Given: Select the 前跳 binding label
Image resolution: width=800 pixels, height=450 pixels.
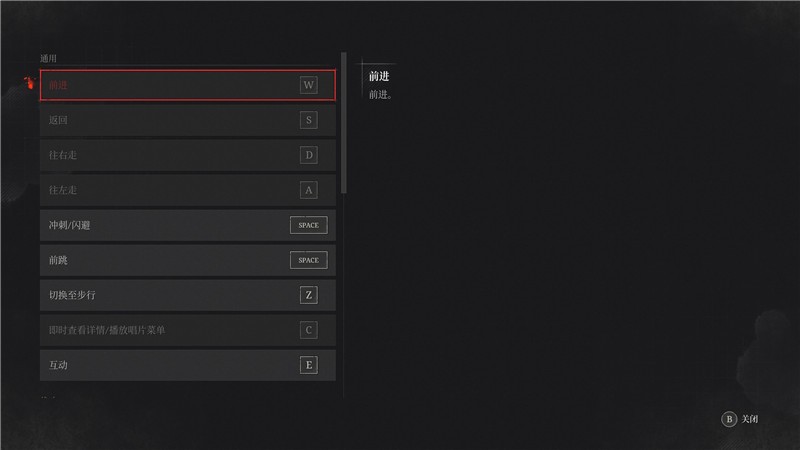Looking at the screenshot, I should coord(59,260).
